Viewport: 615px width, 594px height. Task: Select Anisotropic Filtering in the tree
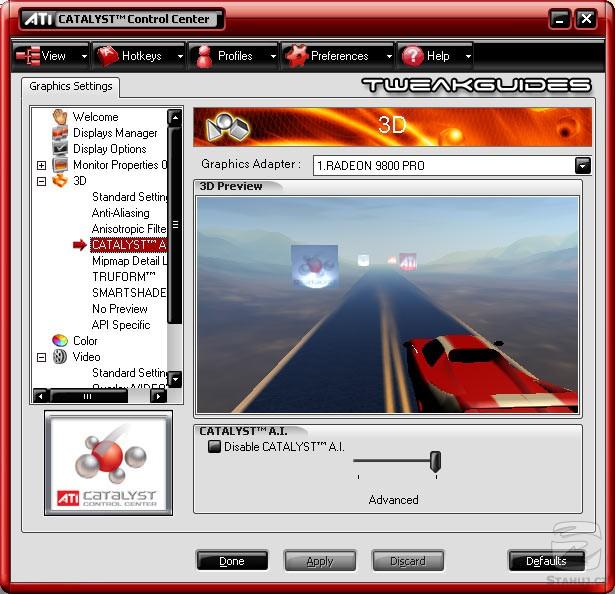(129, 229)
